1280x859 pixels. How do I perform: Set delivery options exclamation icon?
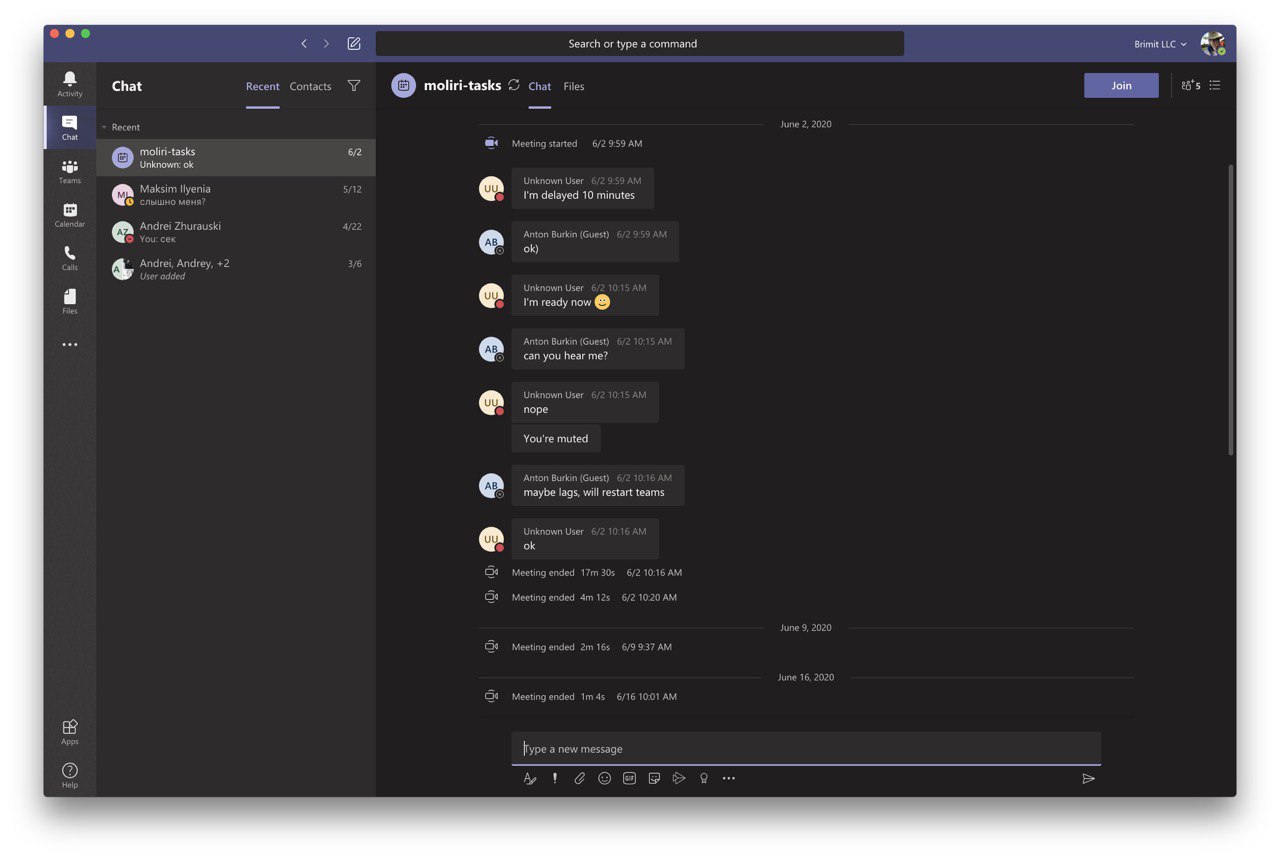(555, 778)
